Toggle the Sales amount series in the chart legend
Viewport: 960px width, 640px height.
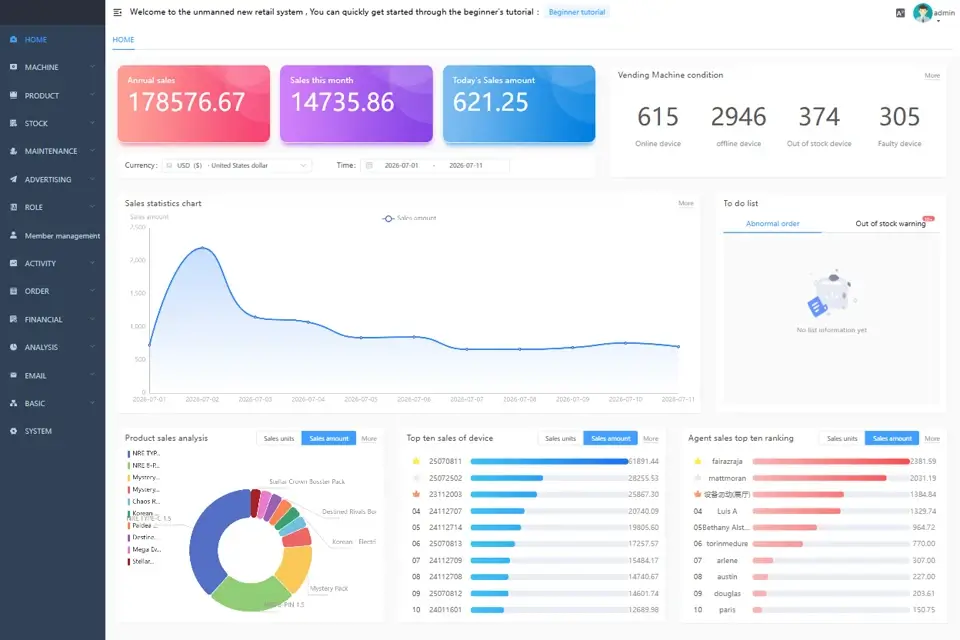(410, 218)
